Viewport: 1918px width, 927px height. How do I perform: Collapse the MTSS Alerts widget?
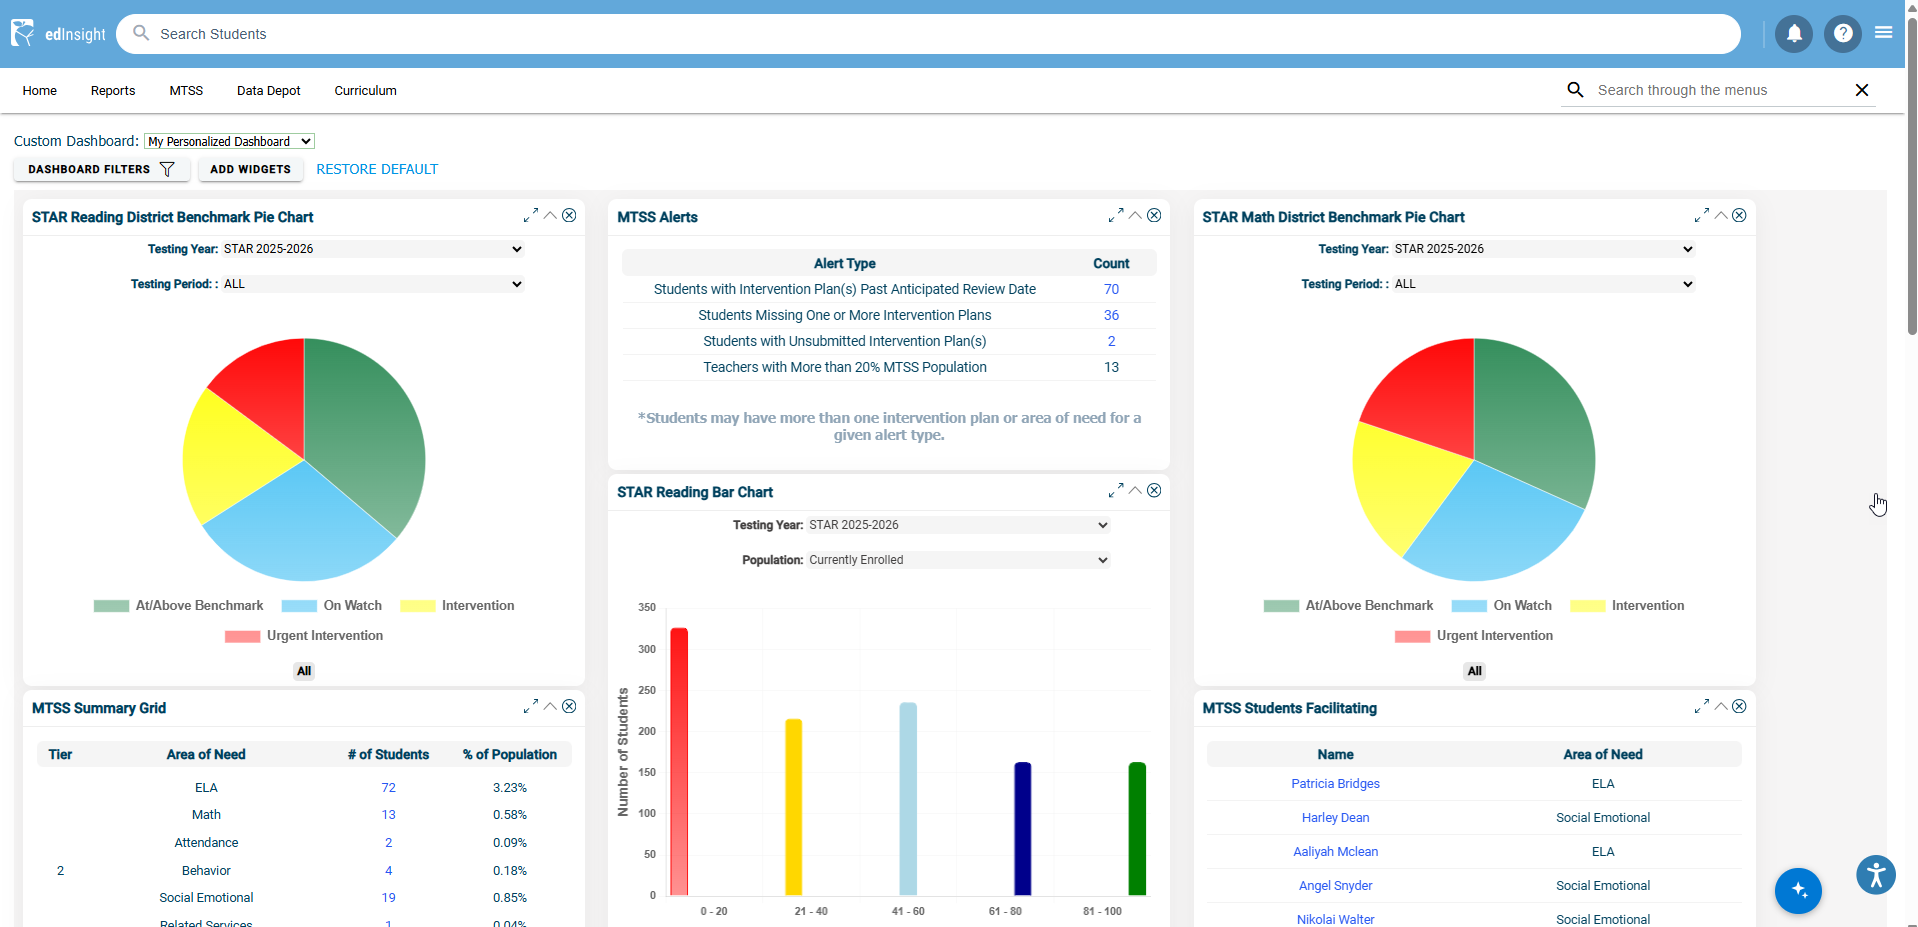(1135, 215)
